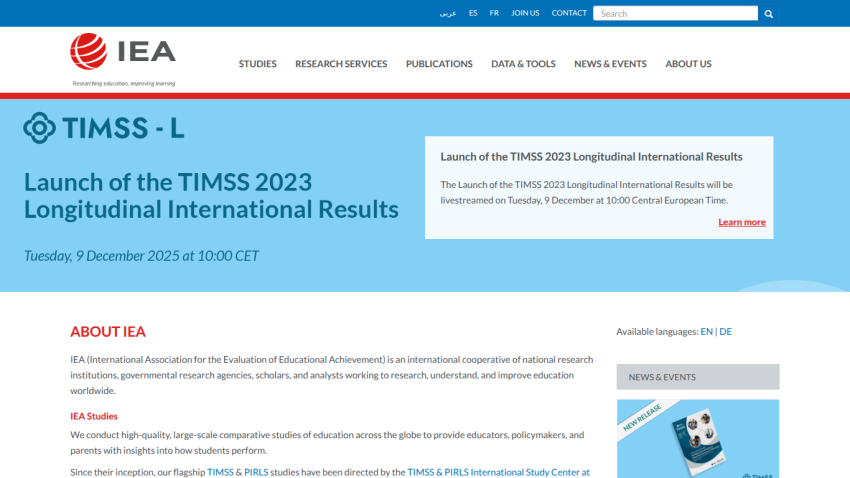Open the New Release news thumbnail
Image resolution: width=850 pixels, height=478 pixels.
(x=698, y=438)
